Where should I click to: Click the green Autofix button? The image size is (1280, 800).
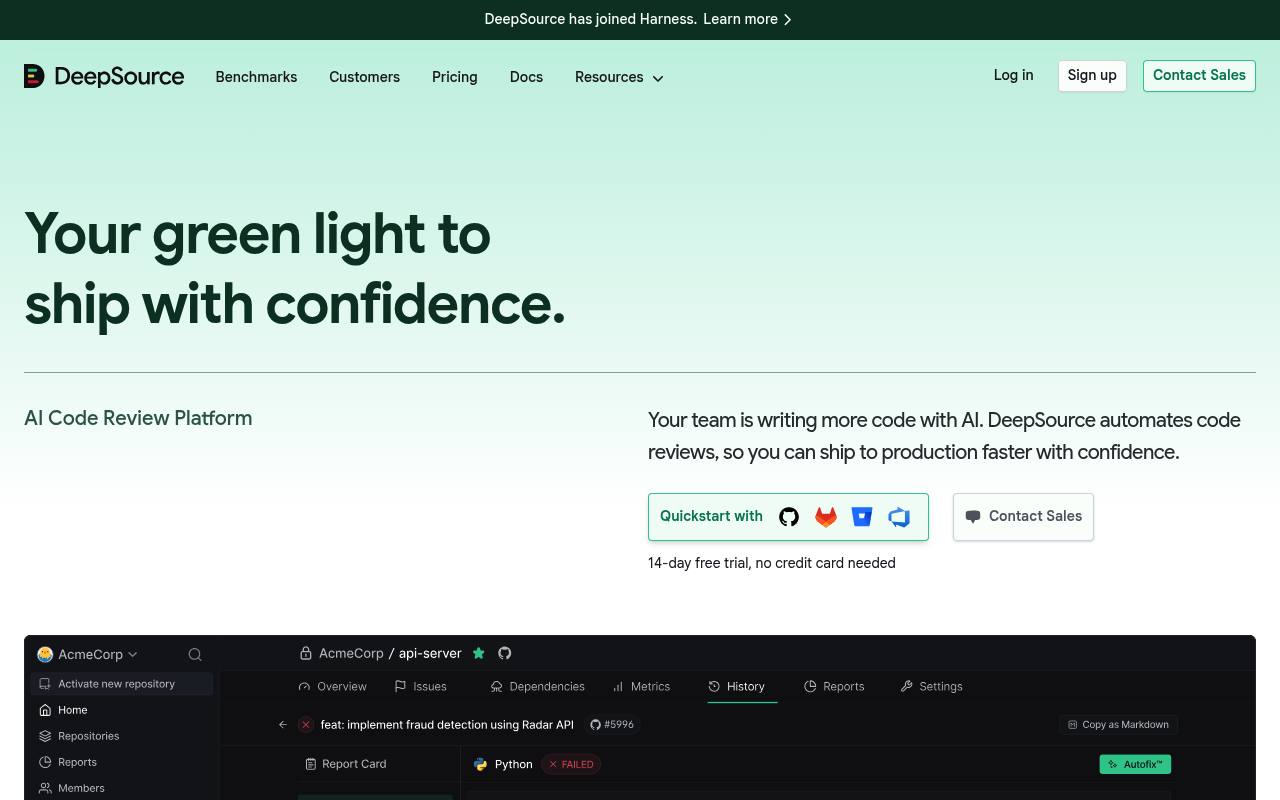pyautogui.click(x=1135, y=764)
